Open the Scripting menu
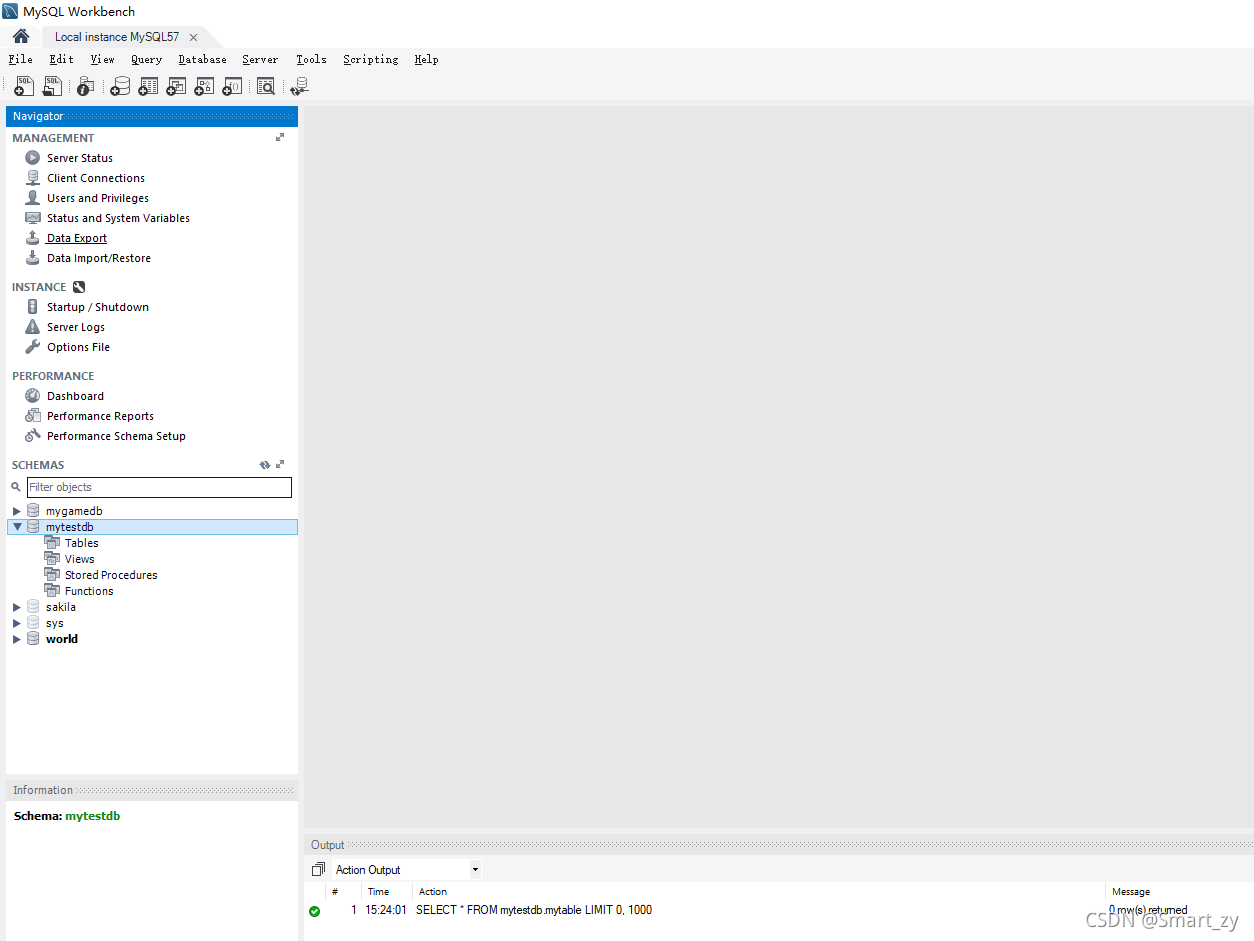Viewport: 1254px width, 941px height. pos(371,59)
